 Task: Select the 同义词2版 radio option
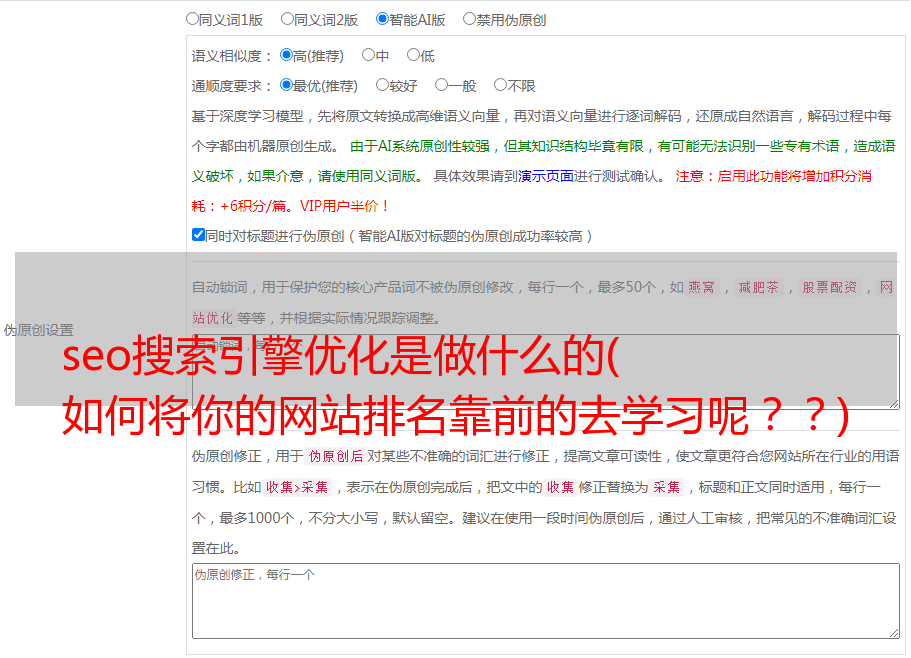[x=287, y=19]
